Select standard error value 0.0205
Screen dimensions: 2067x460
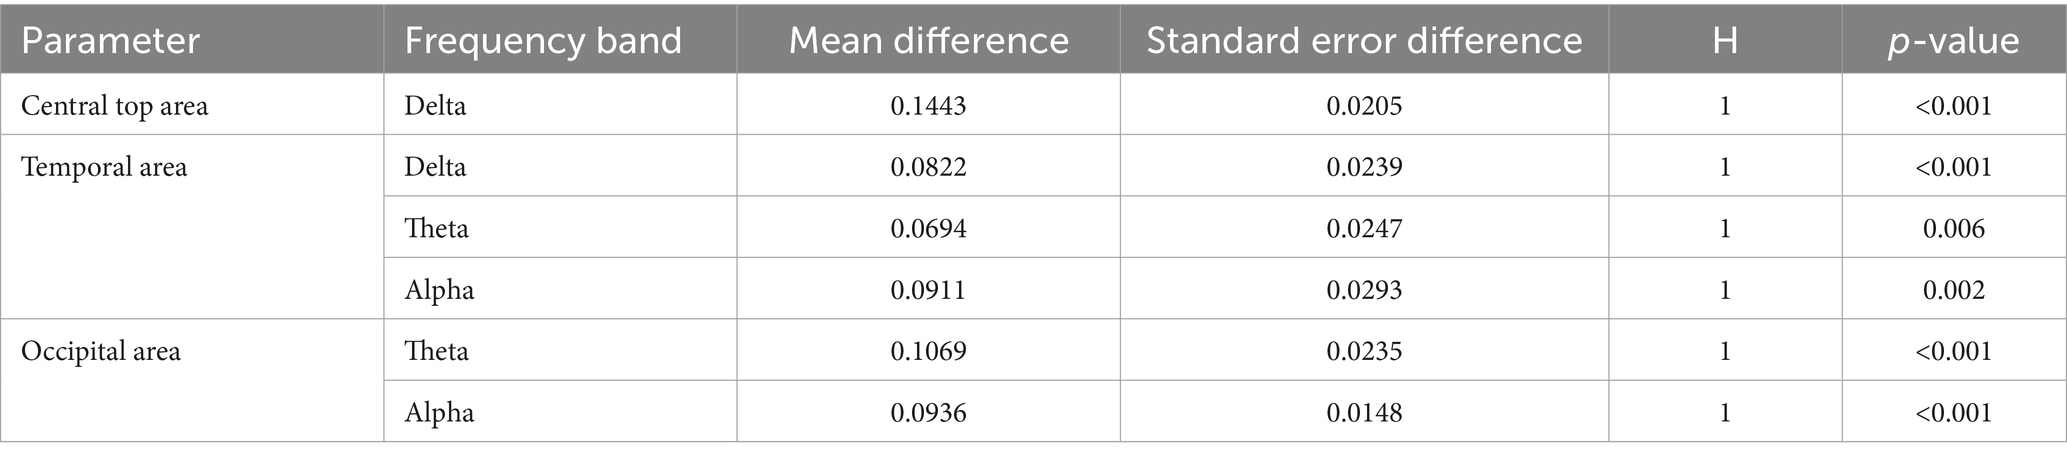1364,106
